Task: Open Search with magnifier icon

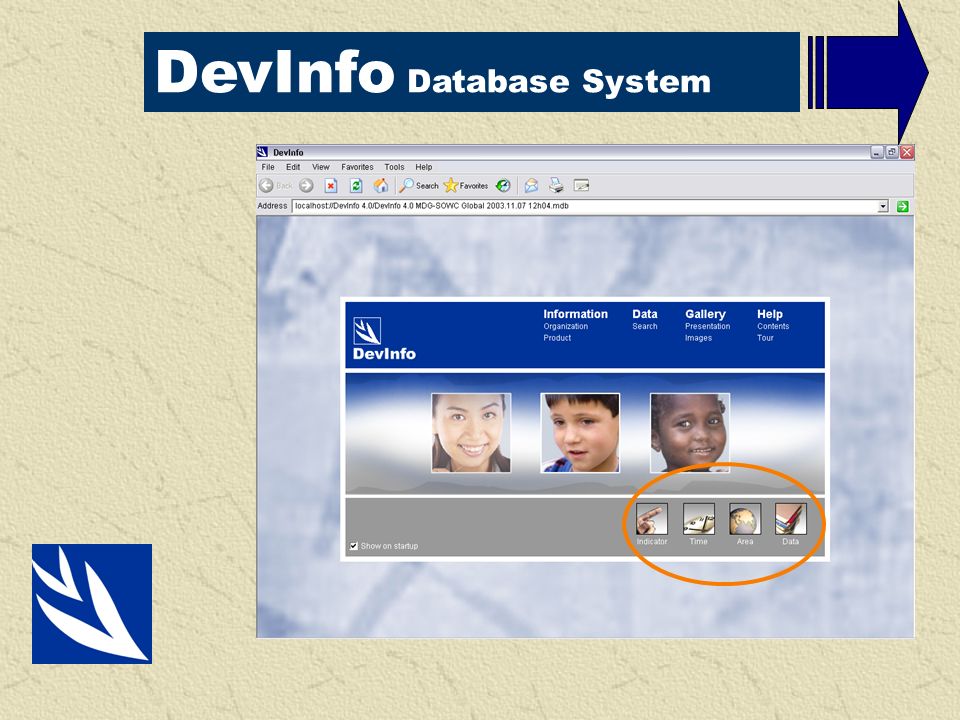Action: click(419, 186)
